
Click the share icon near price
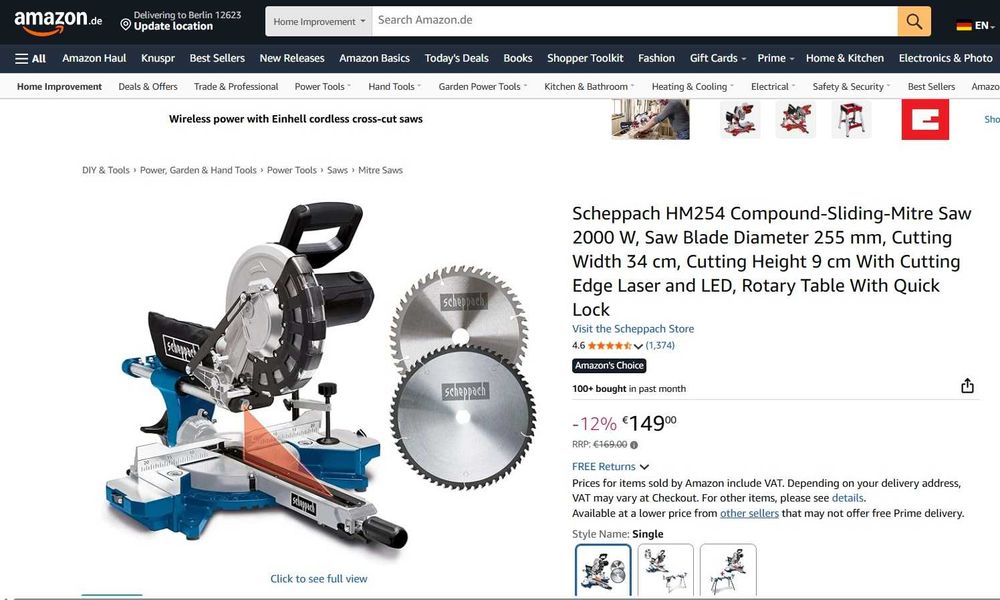pos(967,386)
